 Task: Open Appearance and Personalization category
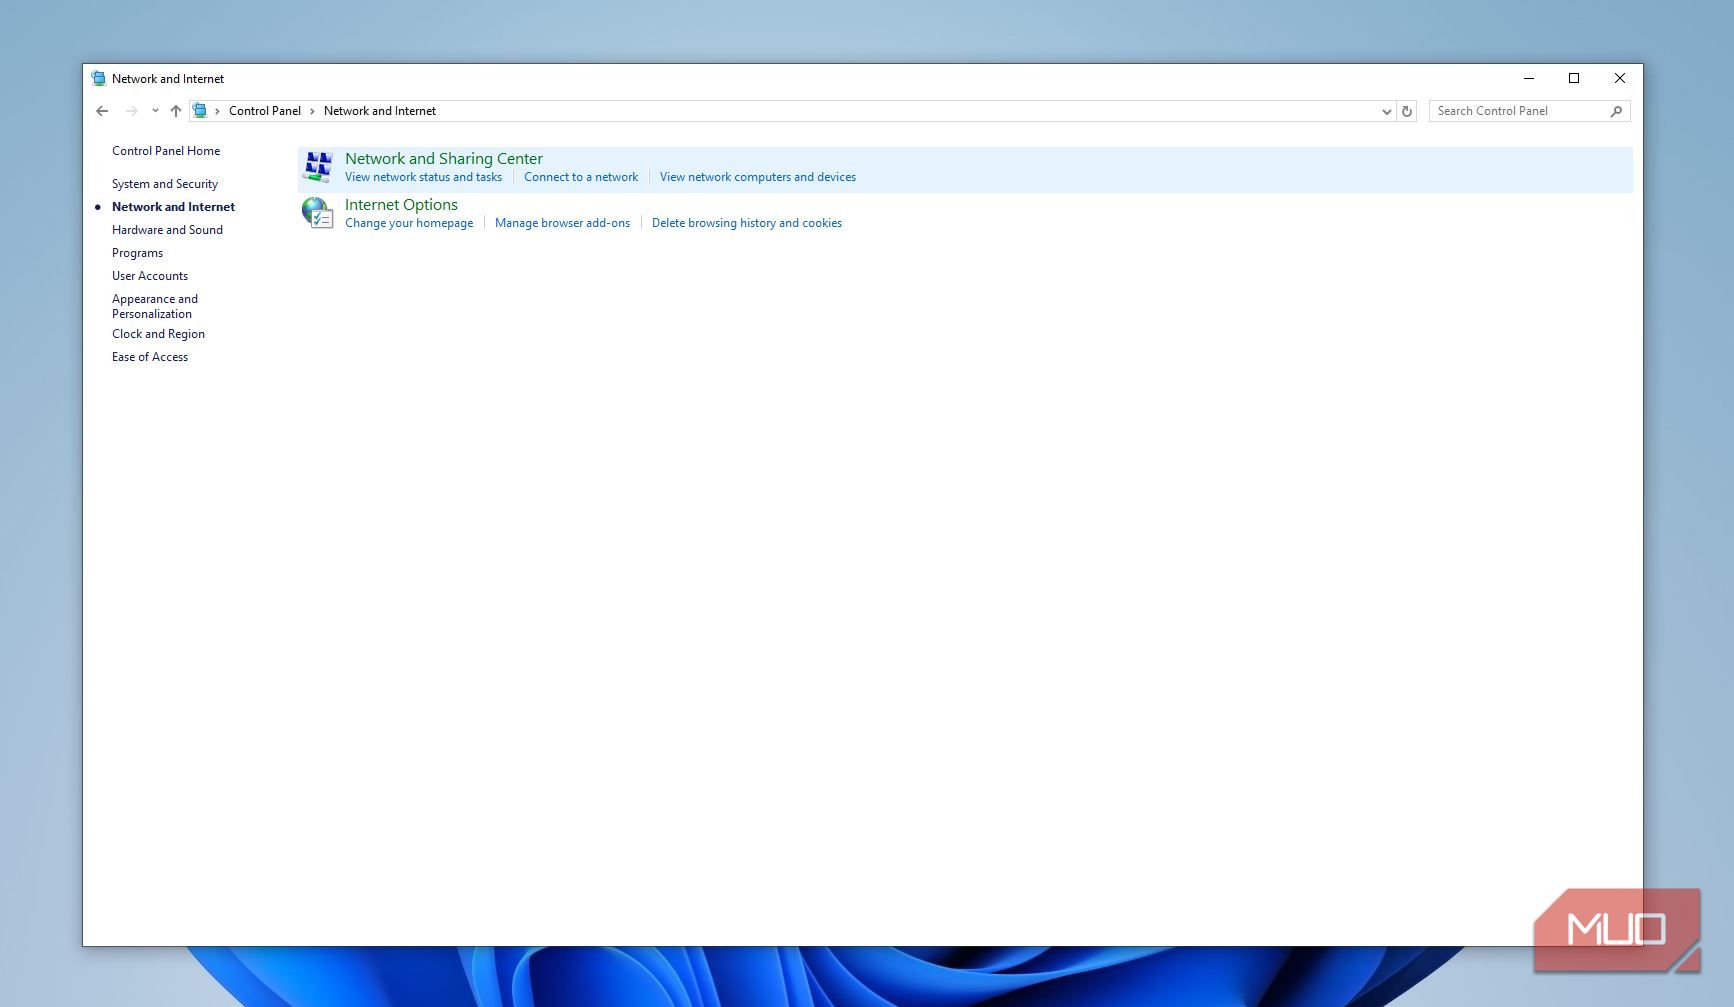coord(155,306)
